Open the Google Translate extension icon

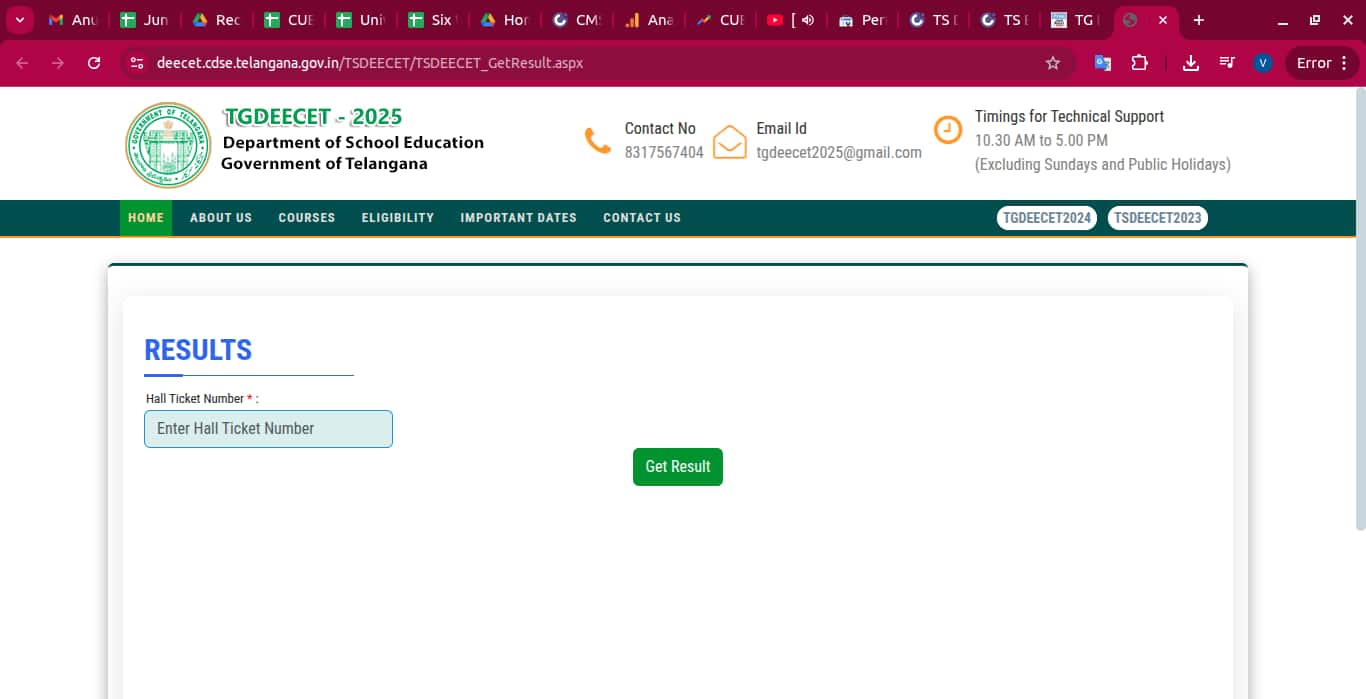(1103, 63)
